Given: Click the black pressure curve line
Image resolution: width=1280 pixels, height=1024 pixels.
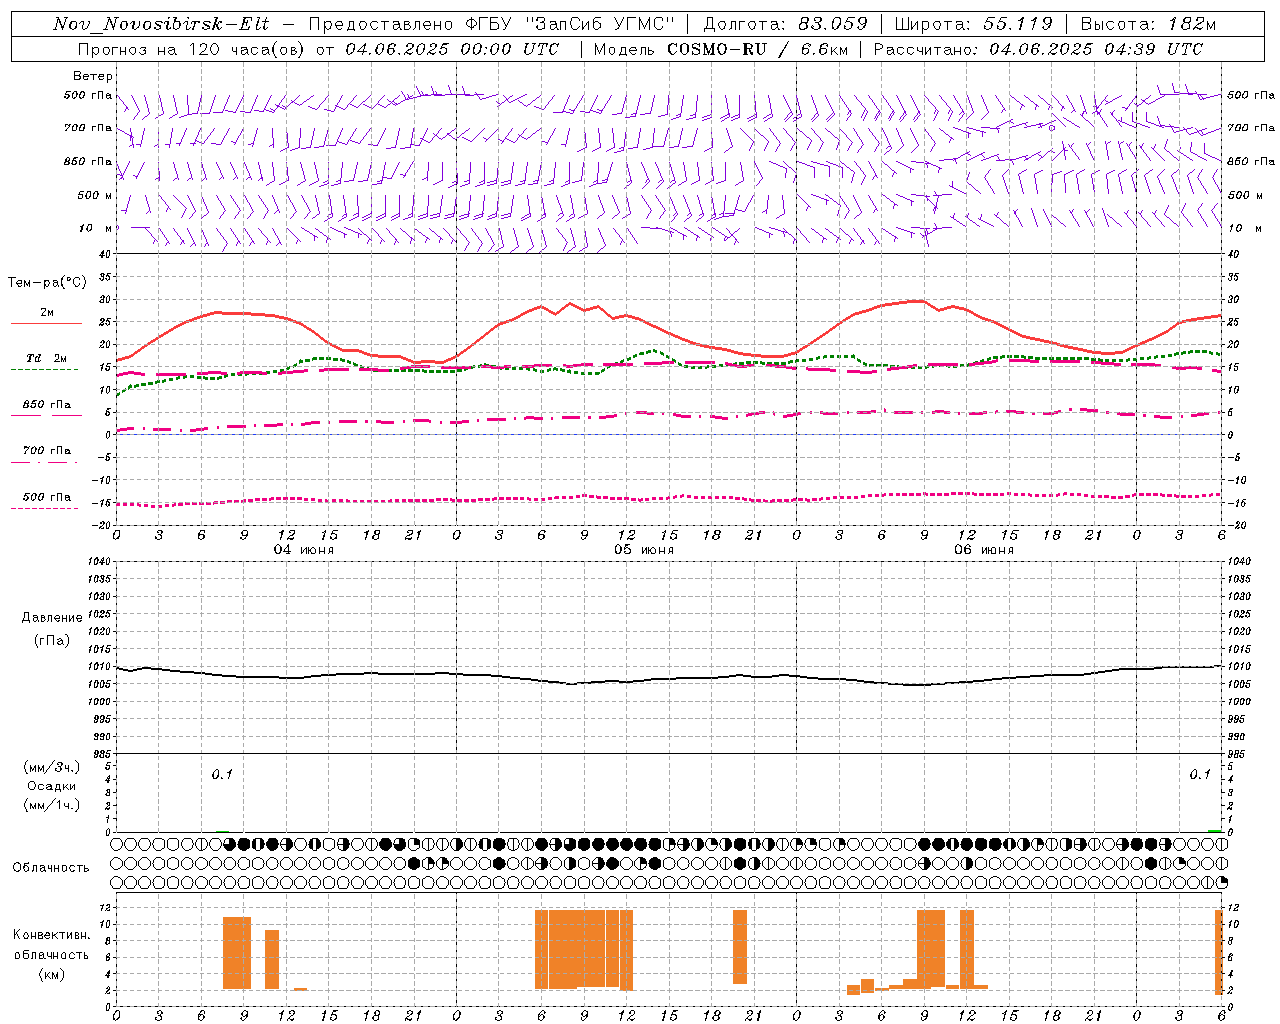Looking at the screenshot, I should pyautogui.click(x=669, y=678).
